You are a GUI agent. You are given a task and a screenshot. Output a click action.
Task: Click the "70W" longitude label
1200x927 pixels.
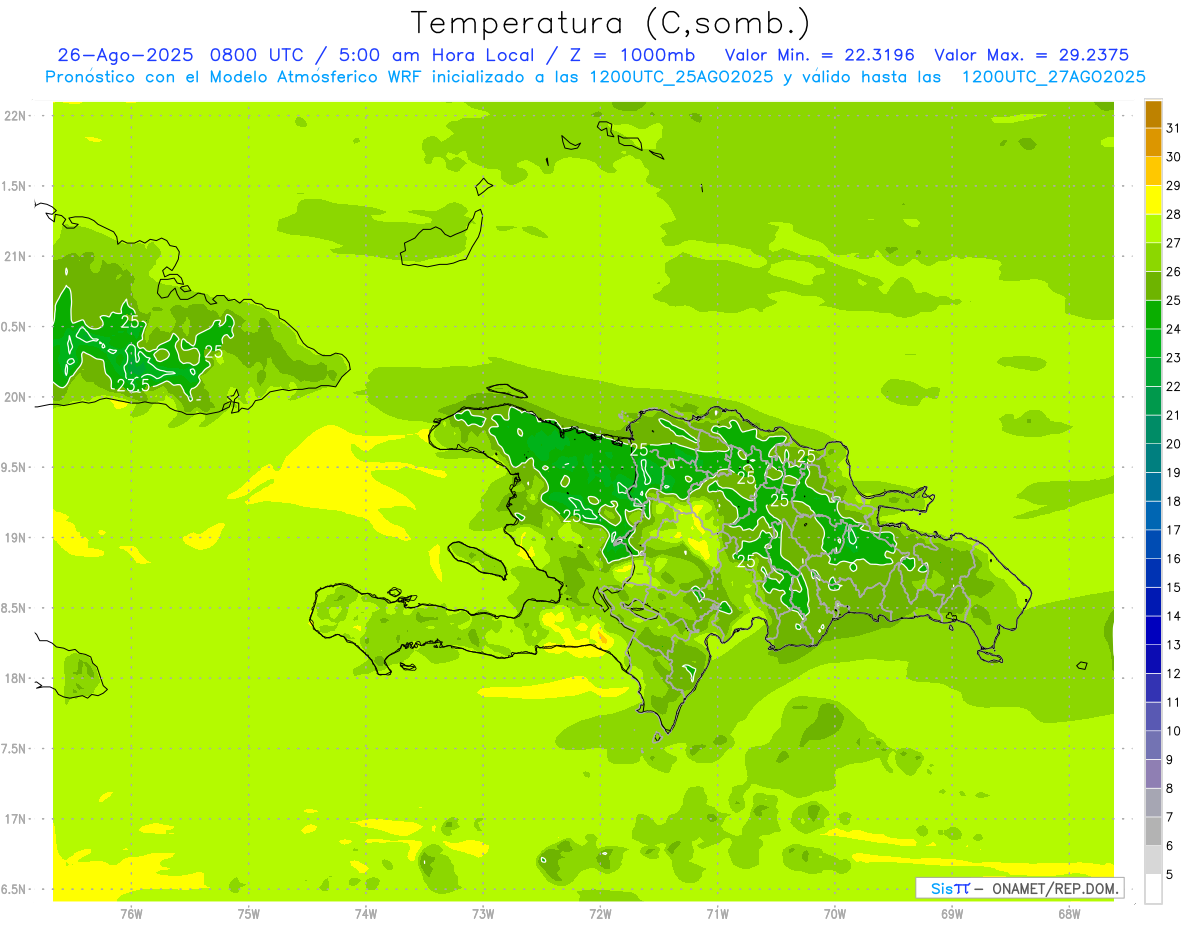click(835, 914)
